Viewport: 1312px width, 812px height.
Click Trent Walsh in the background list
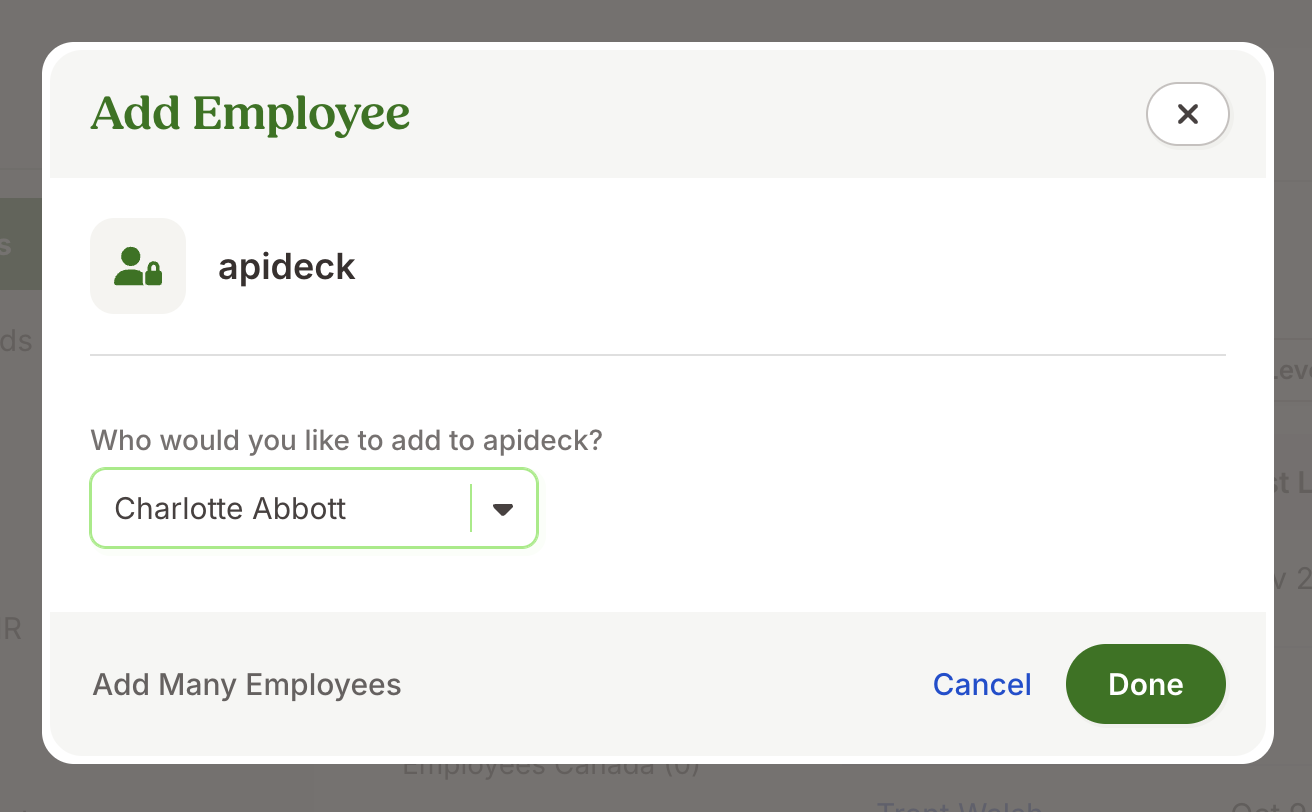(957, 805)
